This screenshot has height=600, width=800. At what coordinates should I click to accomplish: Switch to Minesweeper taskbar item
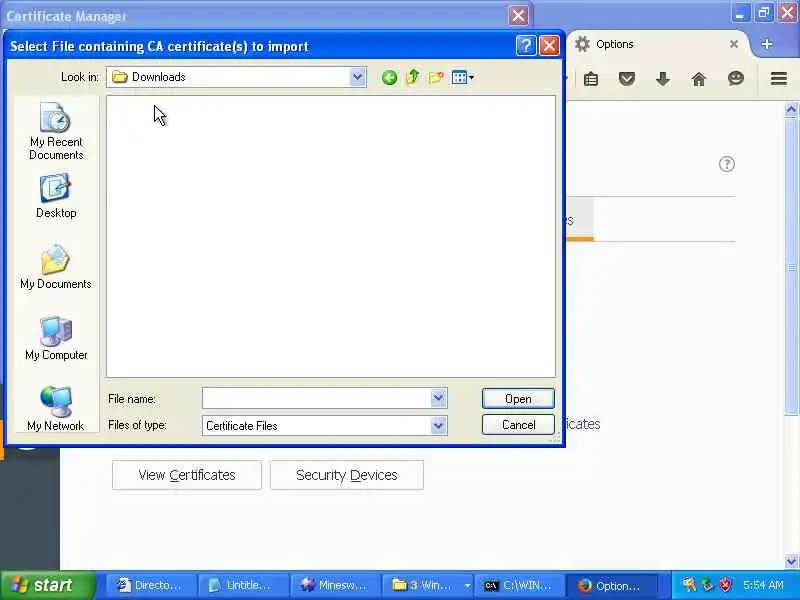click(x=335, y=585)
